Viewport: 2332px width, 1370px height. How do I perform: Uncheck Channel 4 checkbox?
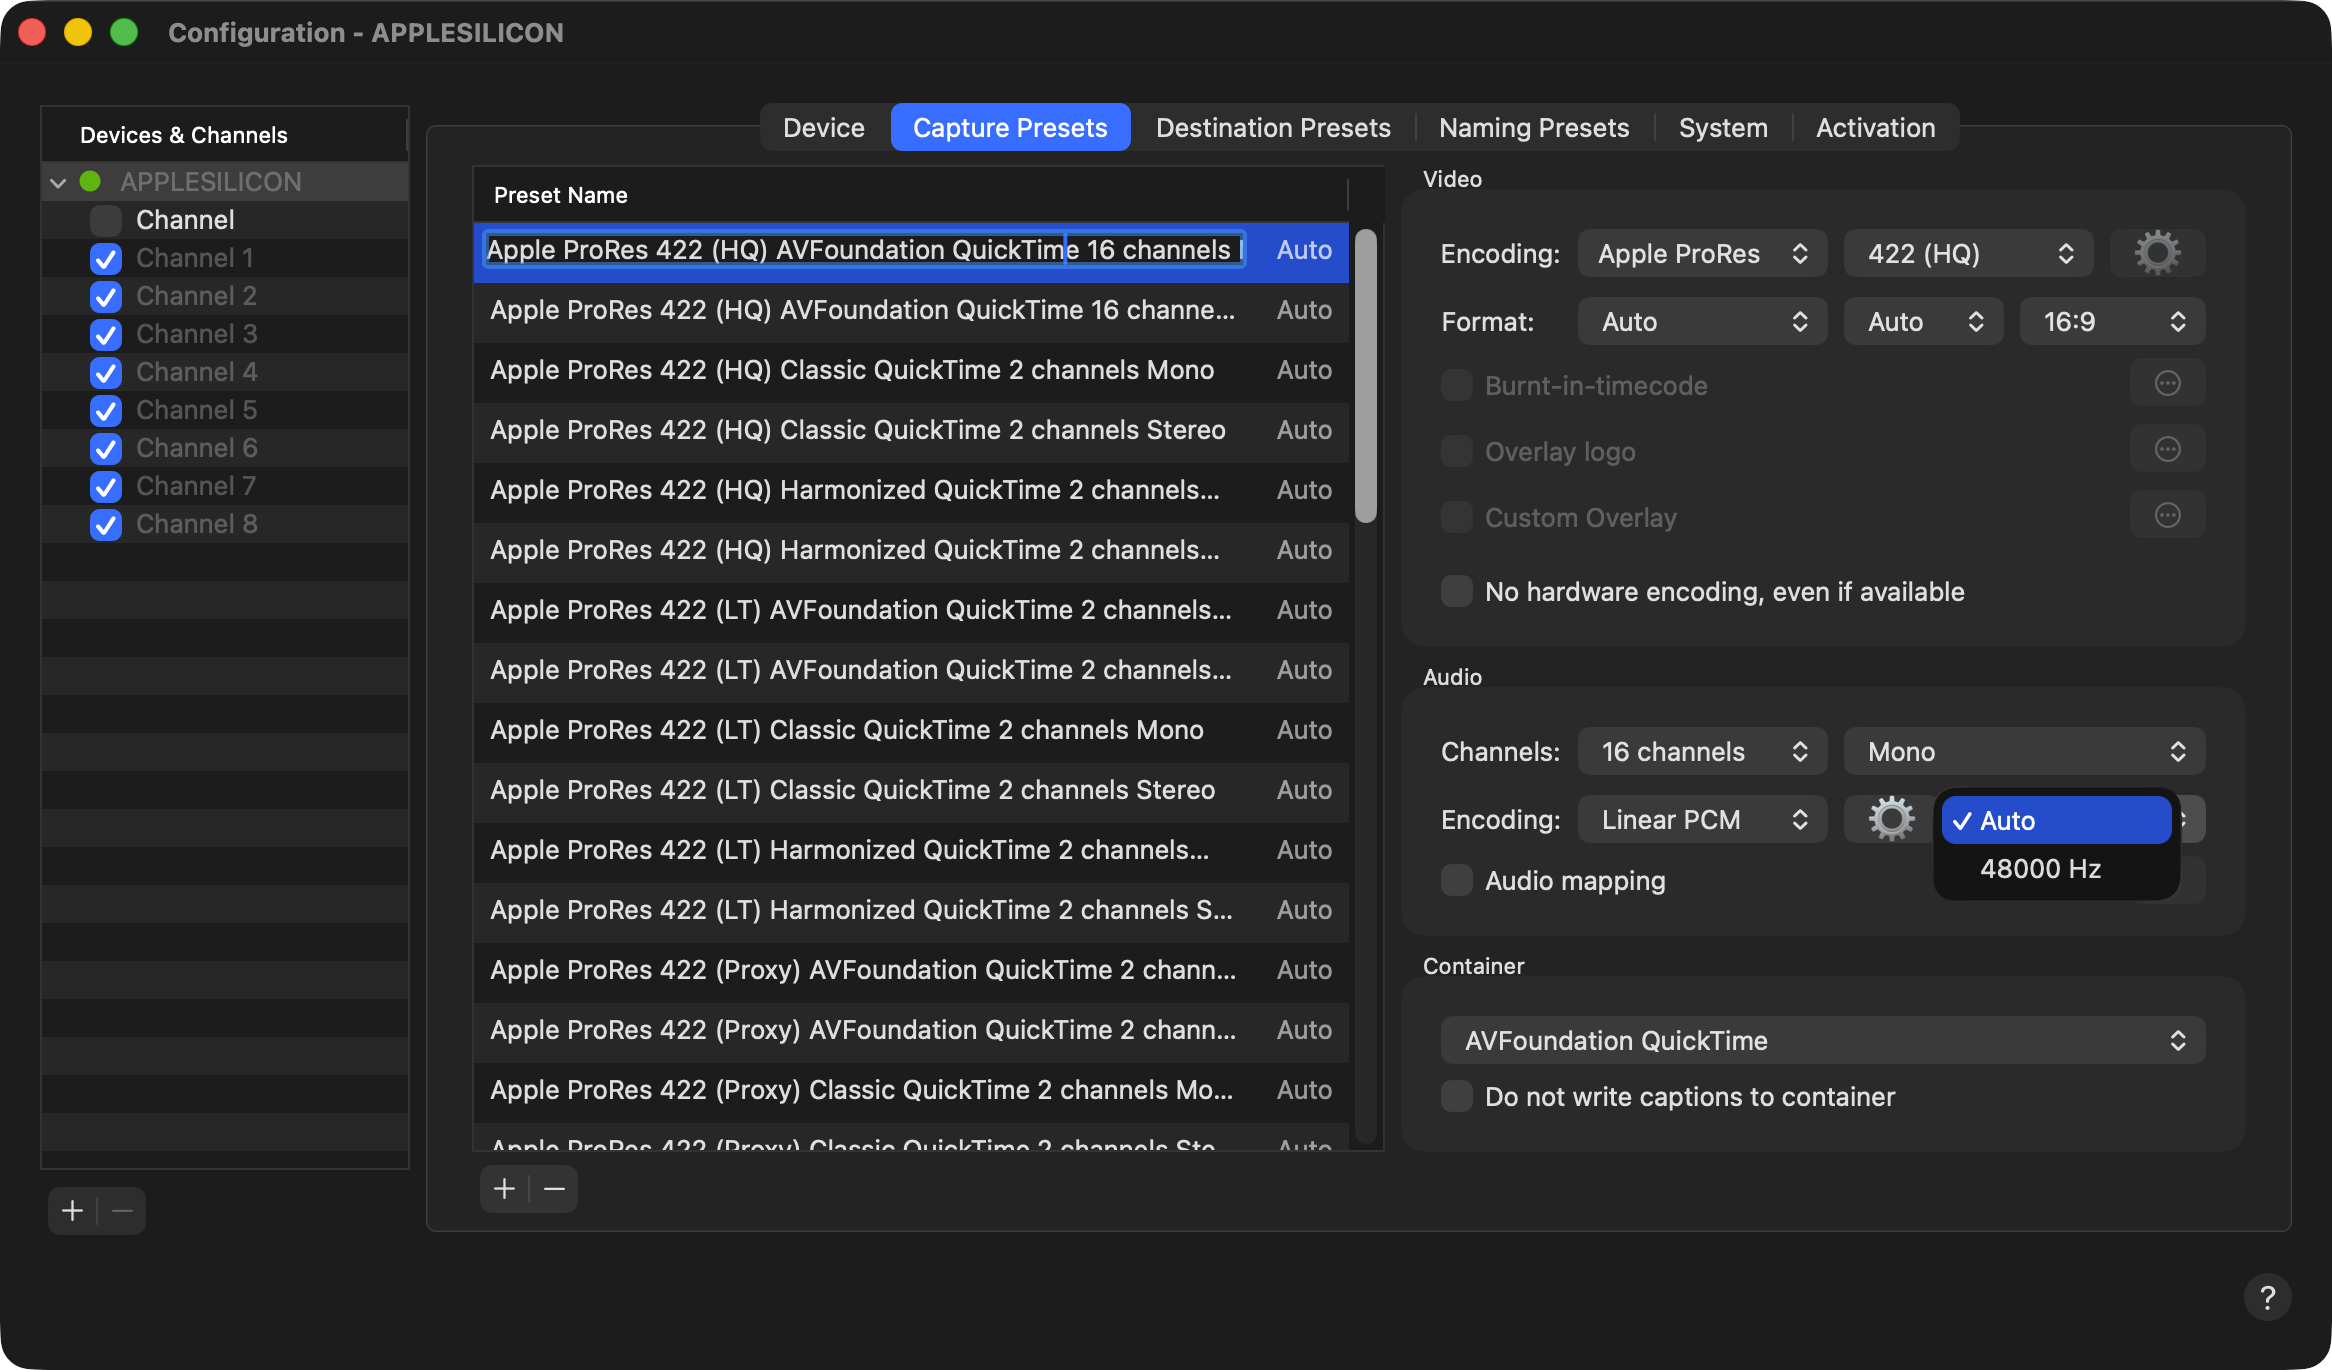pyautogui.click(x=106, y=372)
